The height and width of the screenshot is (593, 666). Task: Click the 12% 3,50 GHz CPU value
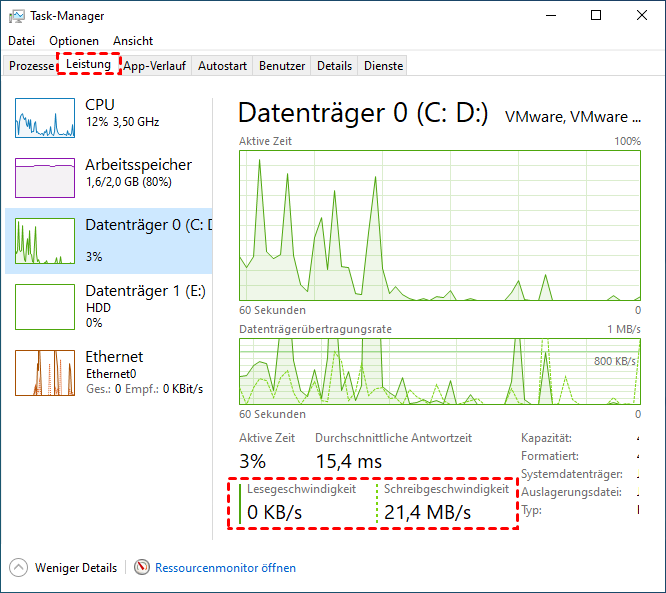click(x=122, y=122)
